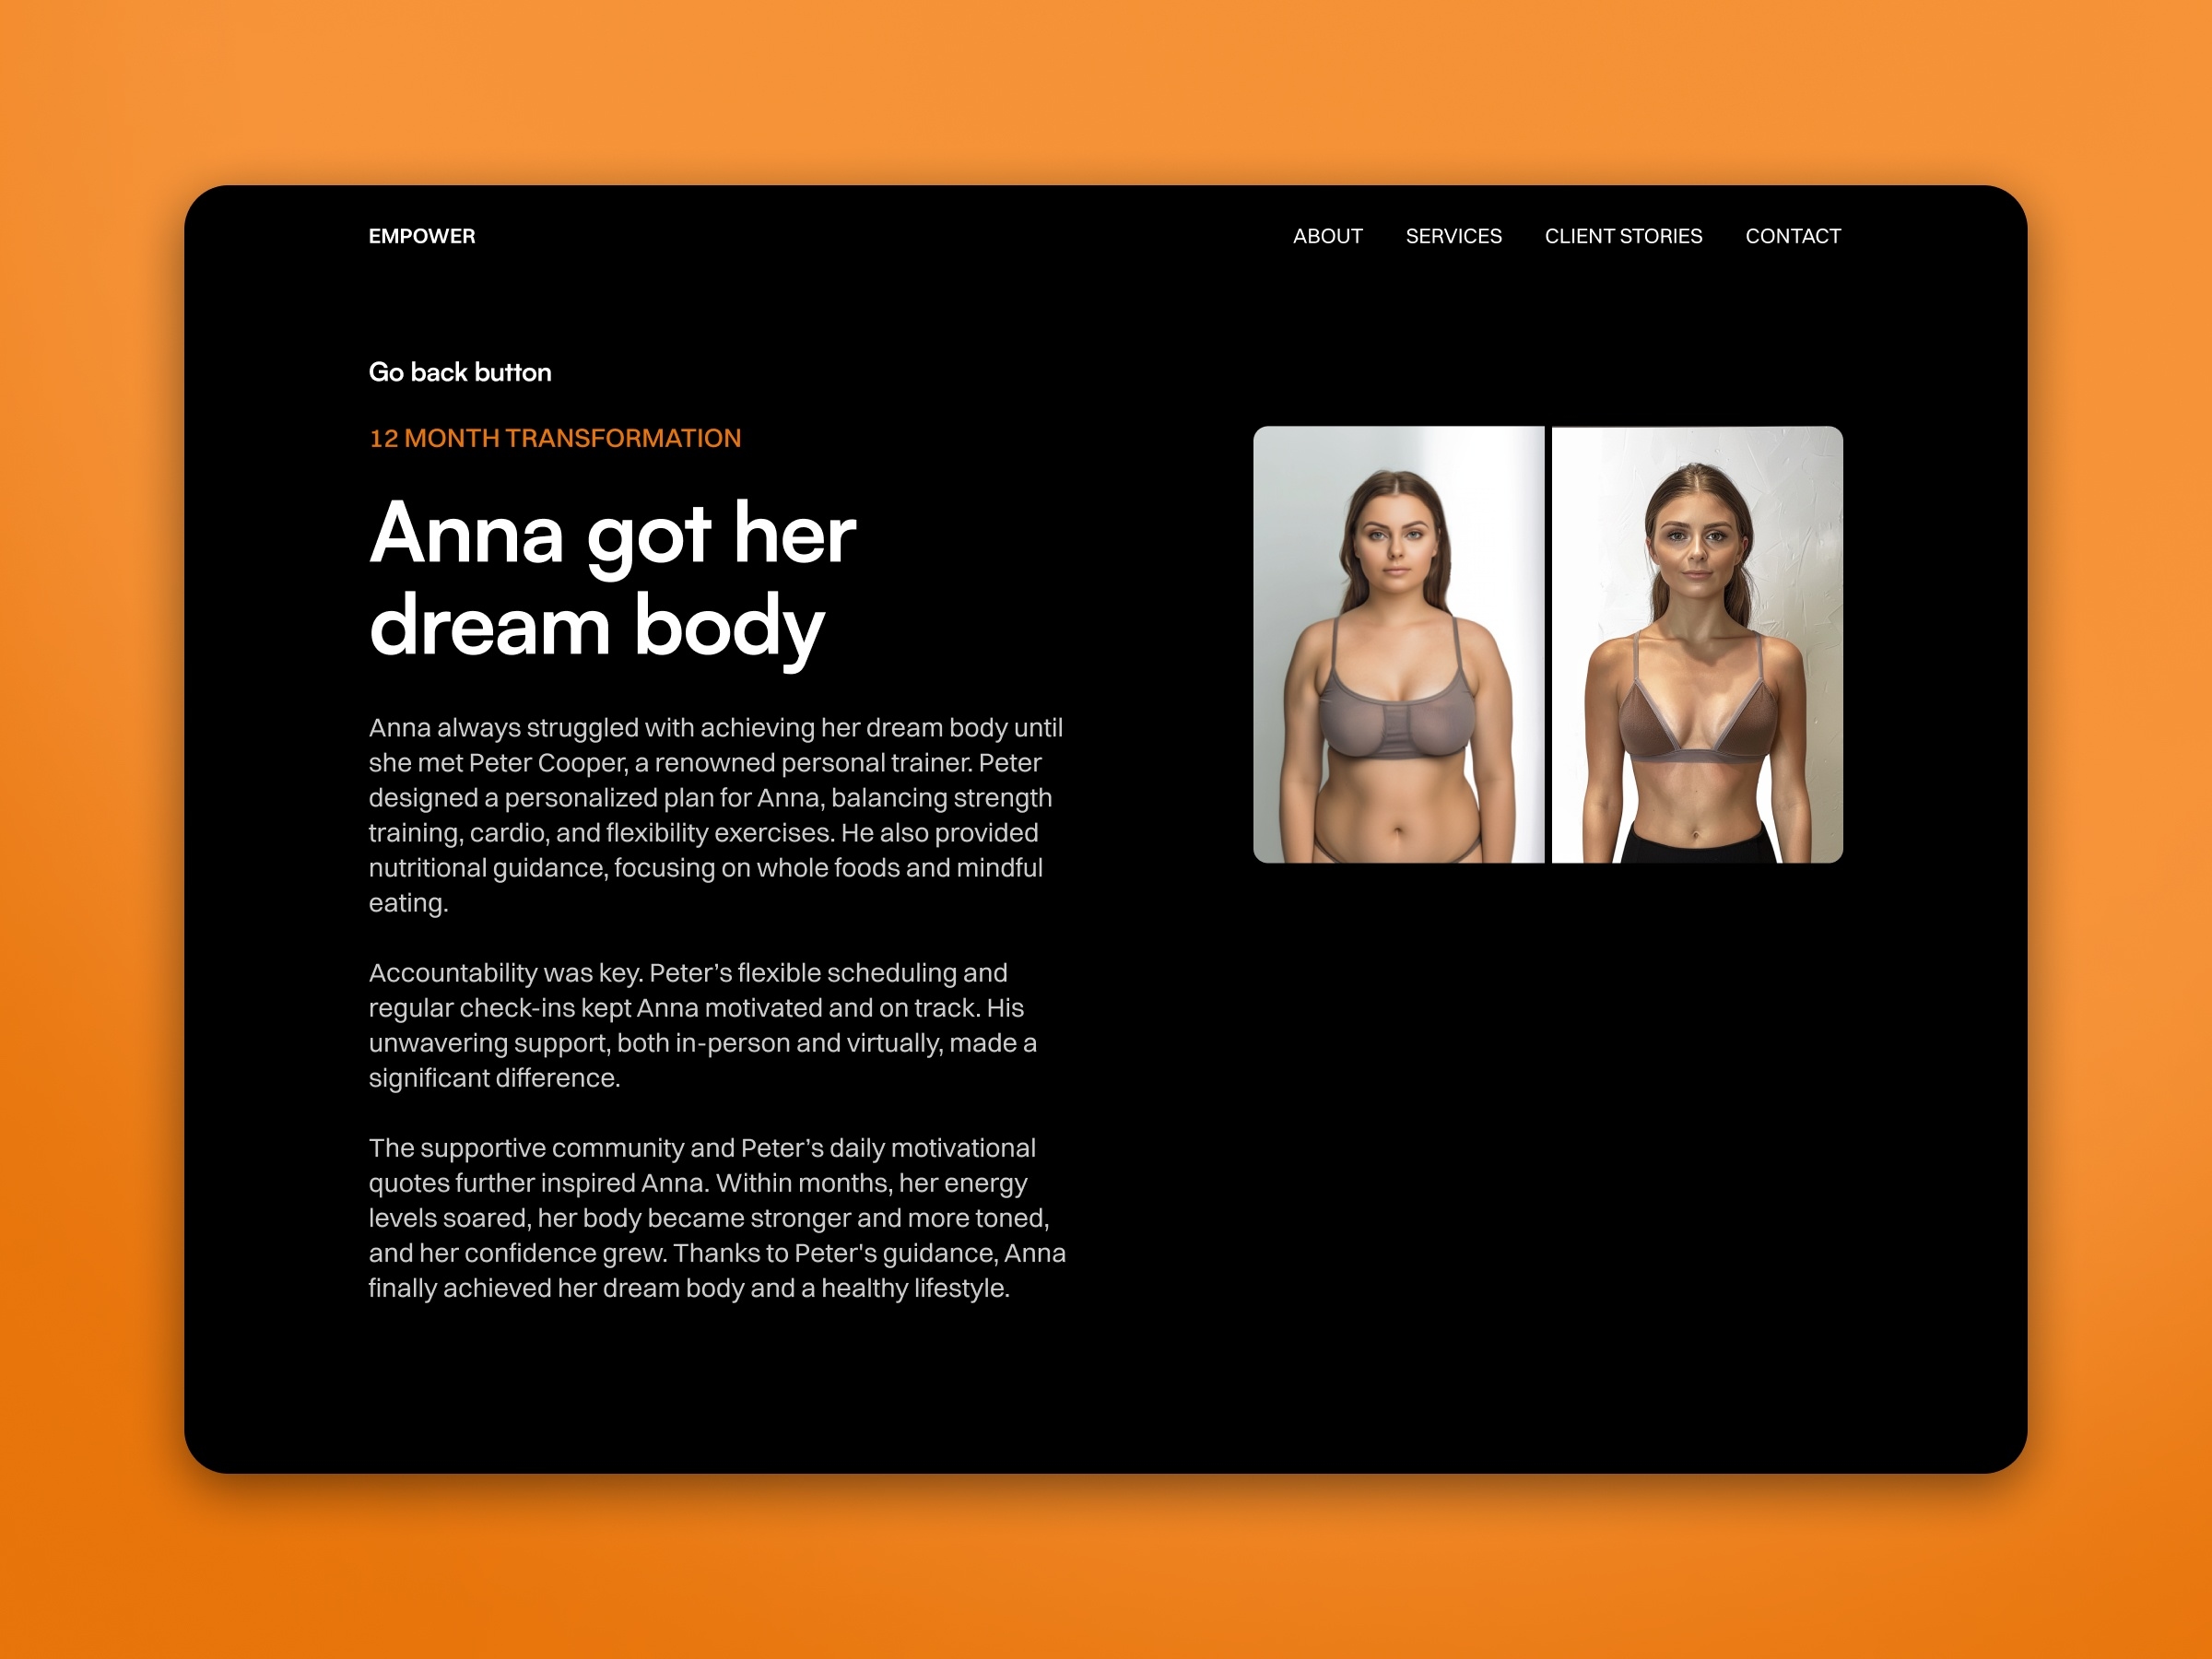This screenshot has width=2212, height=1659.
Task: Expand the client story navigation
Action: pyautogui.click(x=1623, y=233)
